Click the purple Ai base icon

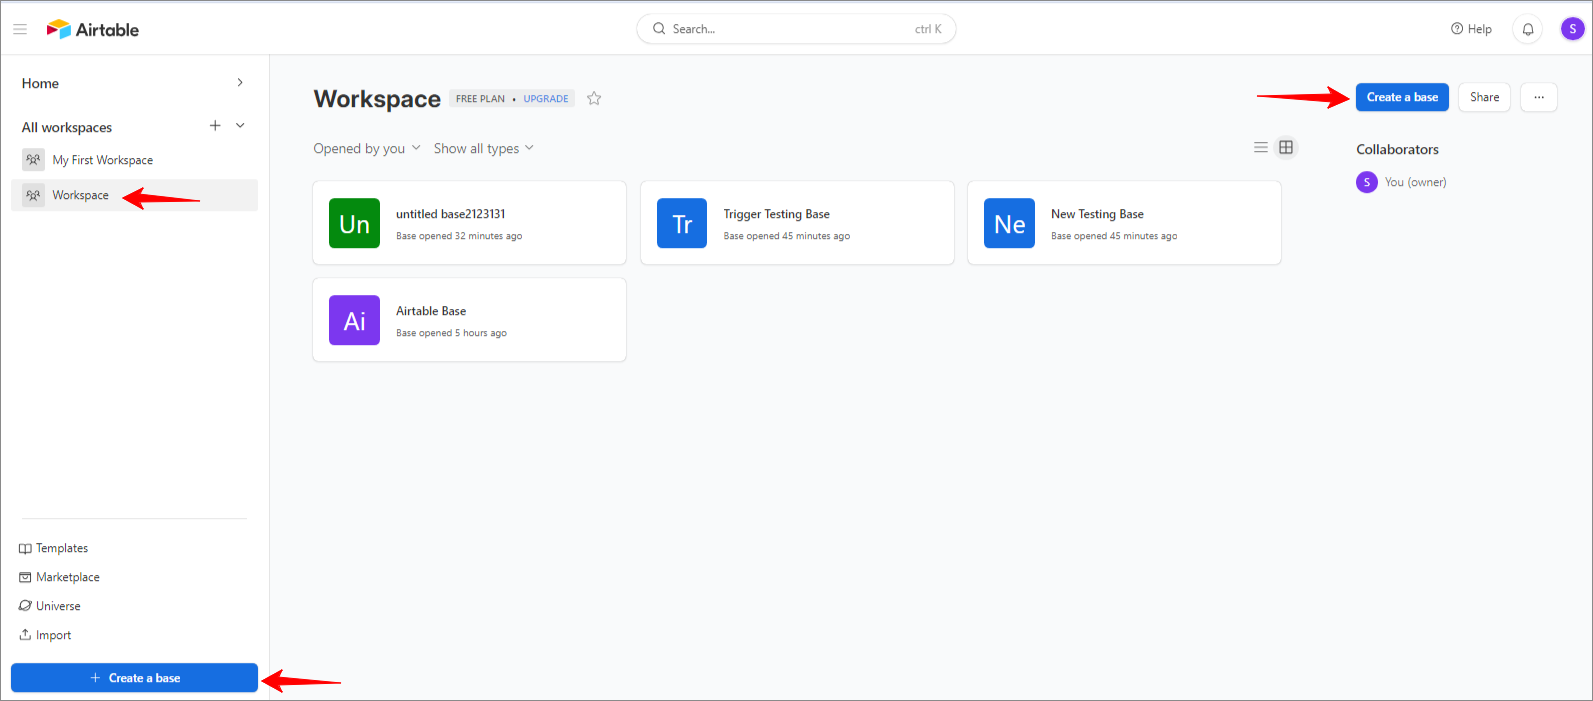pos(354,320)
